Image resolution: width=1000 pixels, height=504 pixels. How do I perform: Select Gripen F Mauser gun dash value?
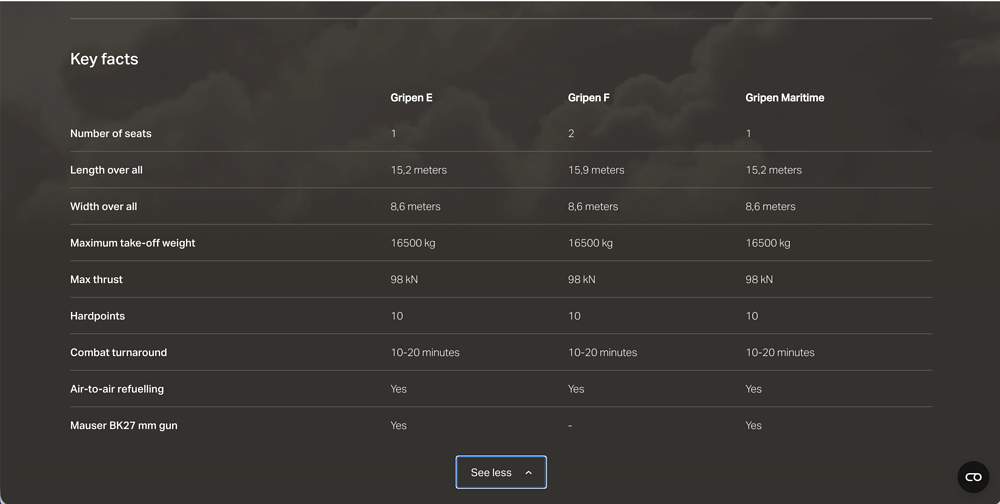pos(570,426)
